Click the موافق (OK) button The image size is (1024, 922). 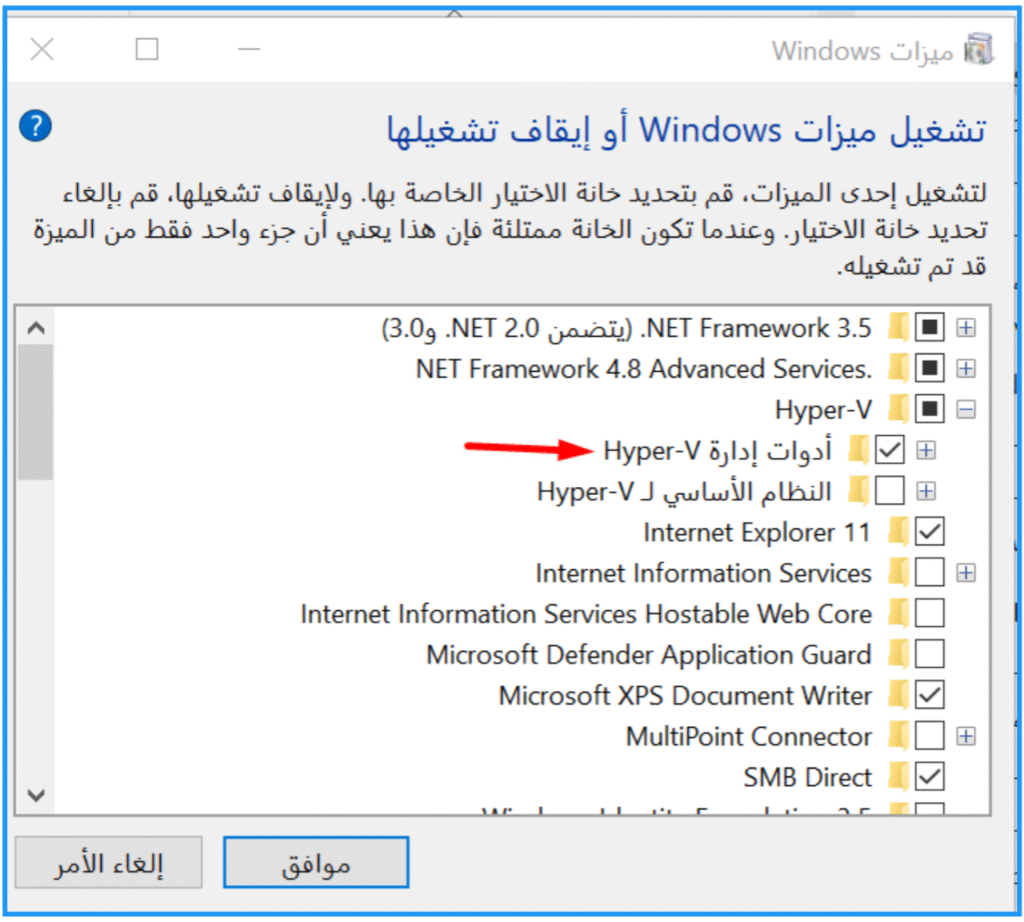click(315, 863)
